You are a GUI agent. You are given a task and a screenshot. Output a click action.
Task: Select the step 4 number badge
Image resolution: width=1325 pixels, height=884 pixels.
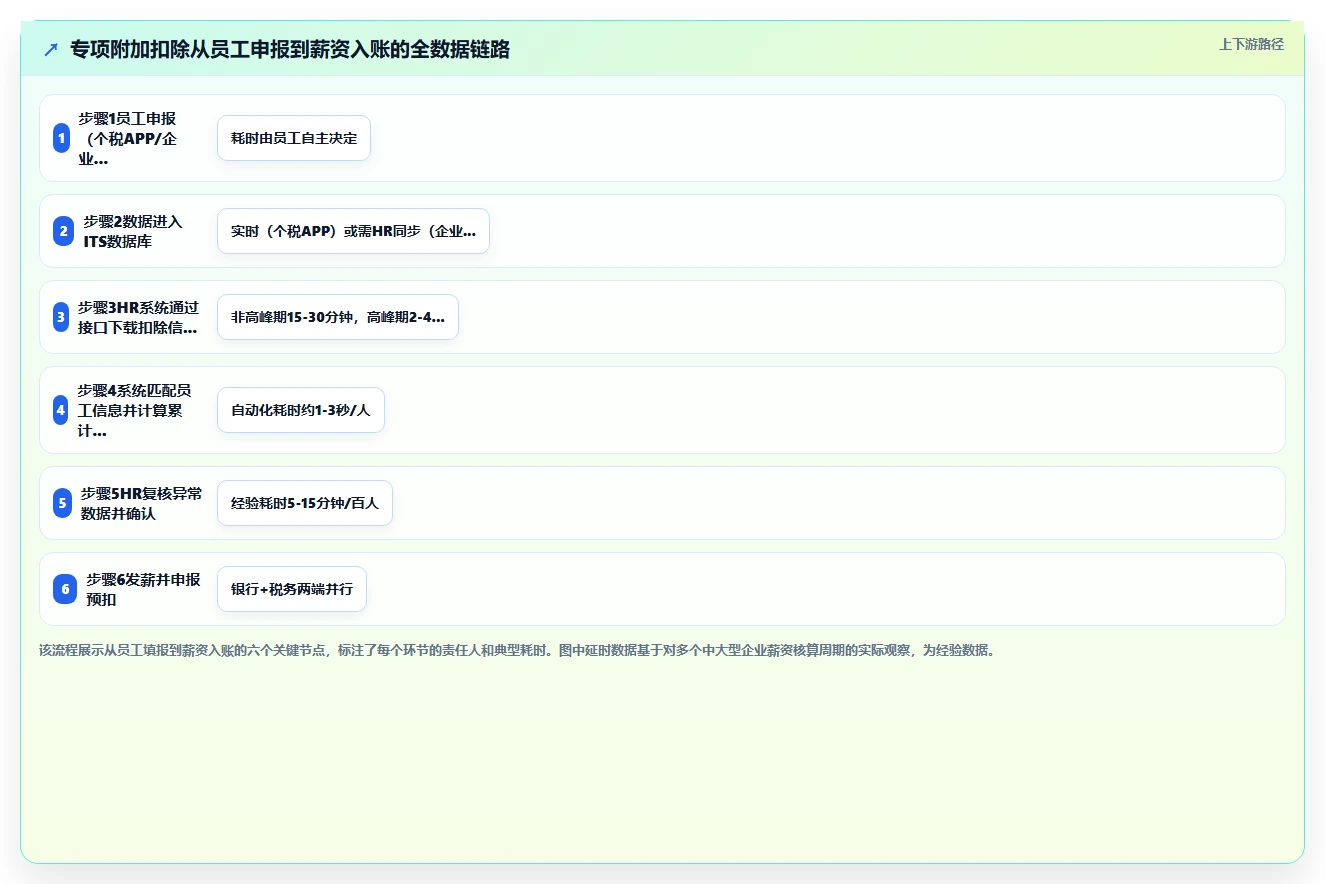pyautogui.click(x=61, y=410)
